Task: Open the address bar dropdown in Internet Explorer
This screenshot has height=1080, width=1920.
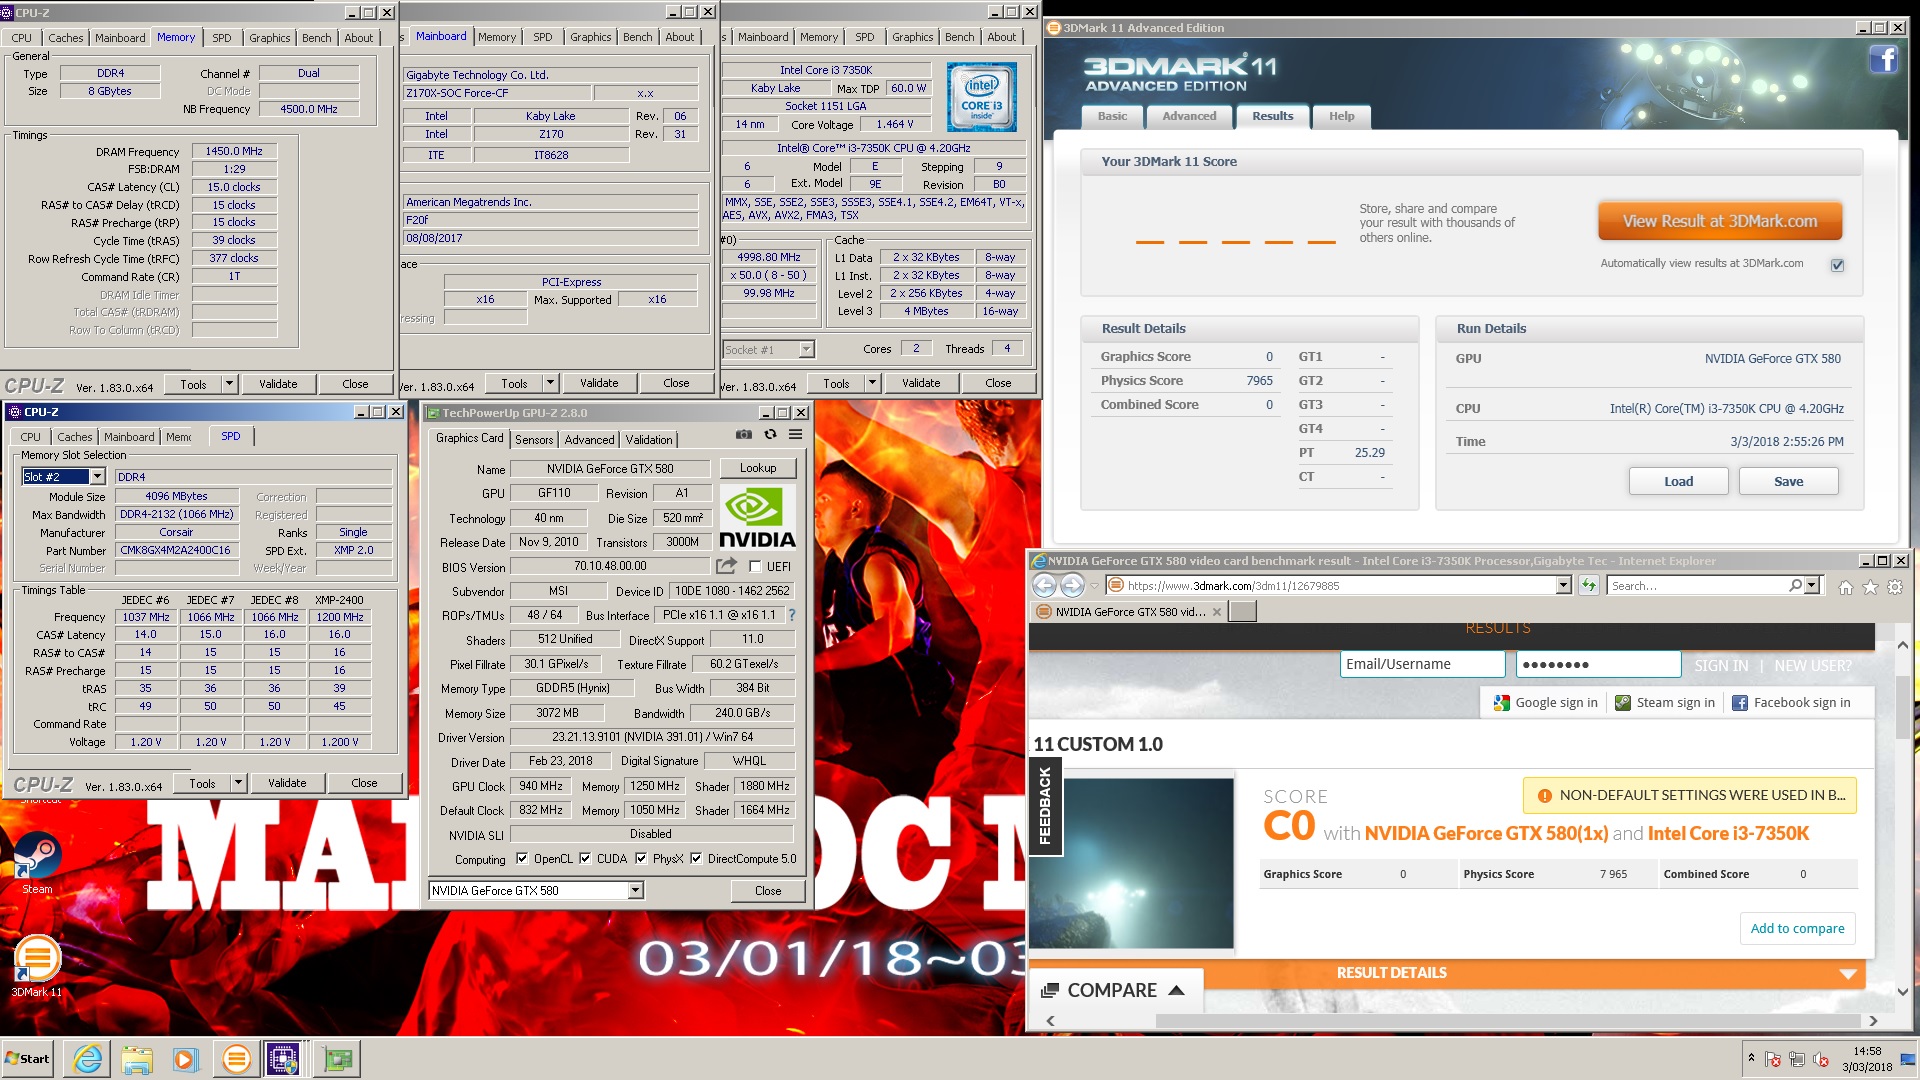Action: pyautogui.click(x=1564, y=586)
